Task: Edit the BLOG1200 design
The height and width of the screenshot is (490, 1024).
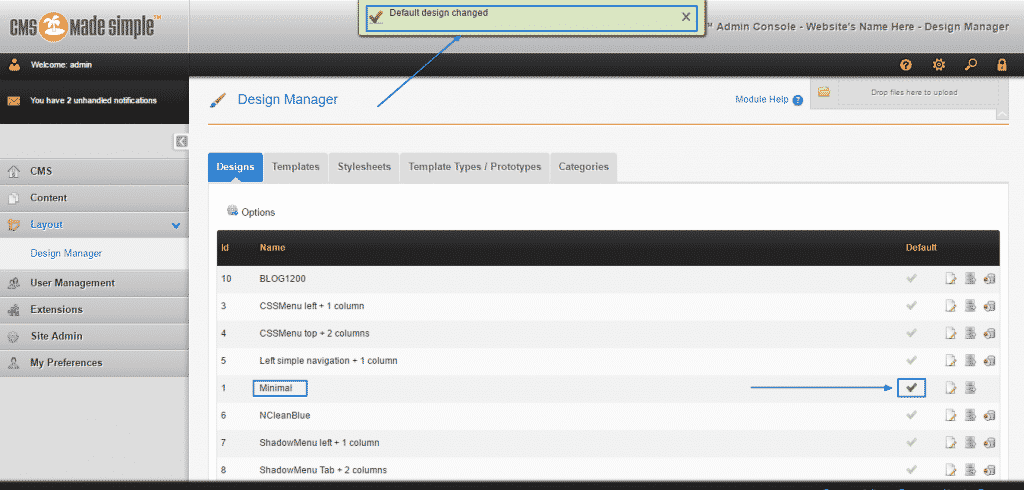Action: (x=951, y=279)
